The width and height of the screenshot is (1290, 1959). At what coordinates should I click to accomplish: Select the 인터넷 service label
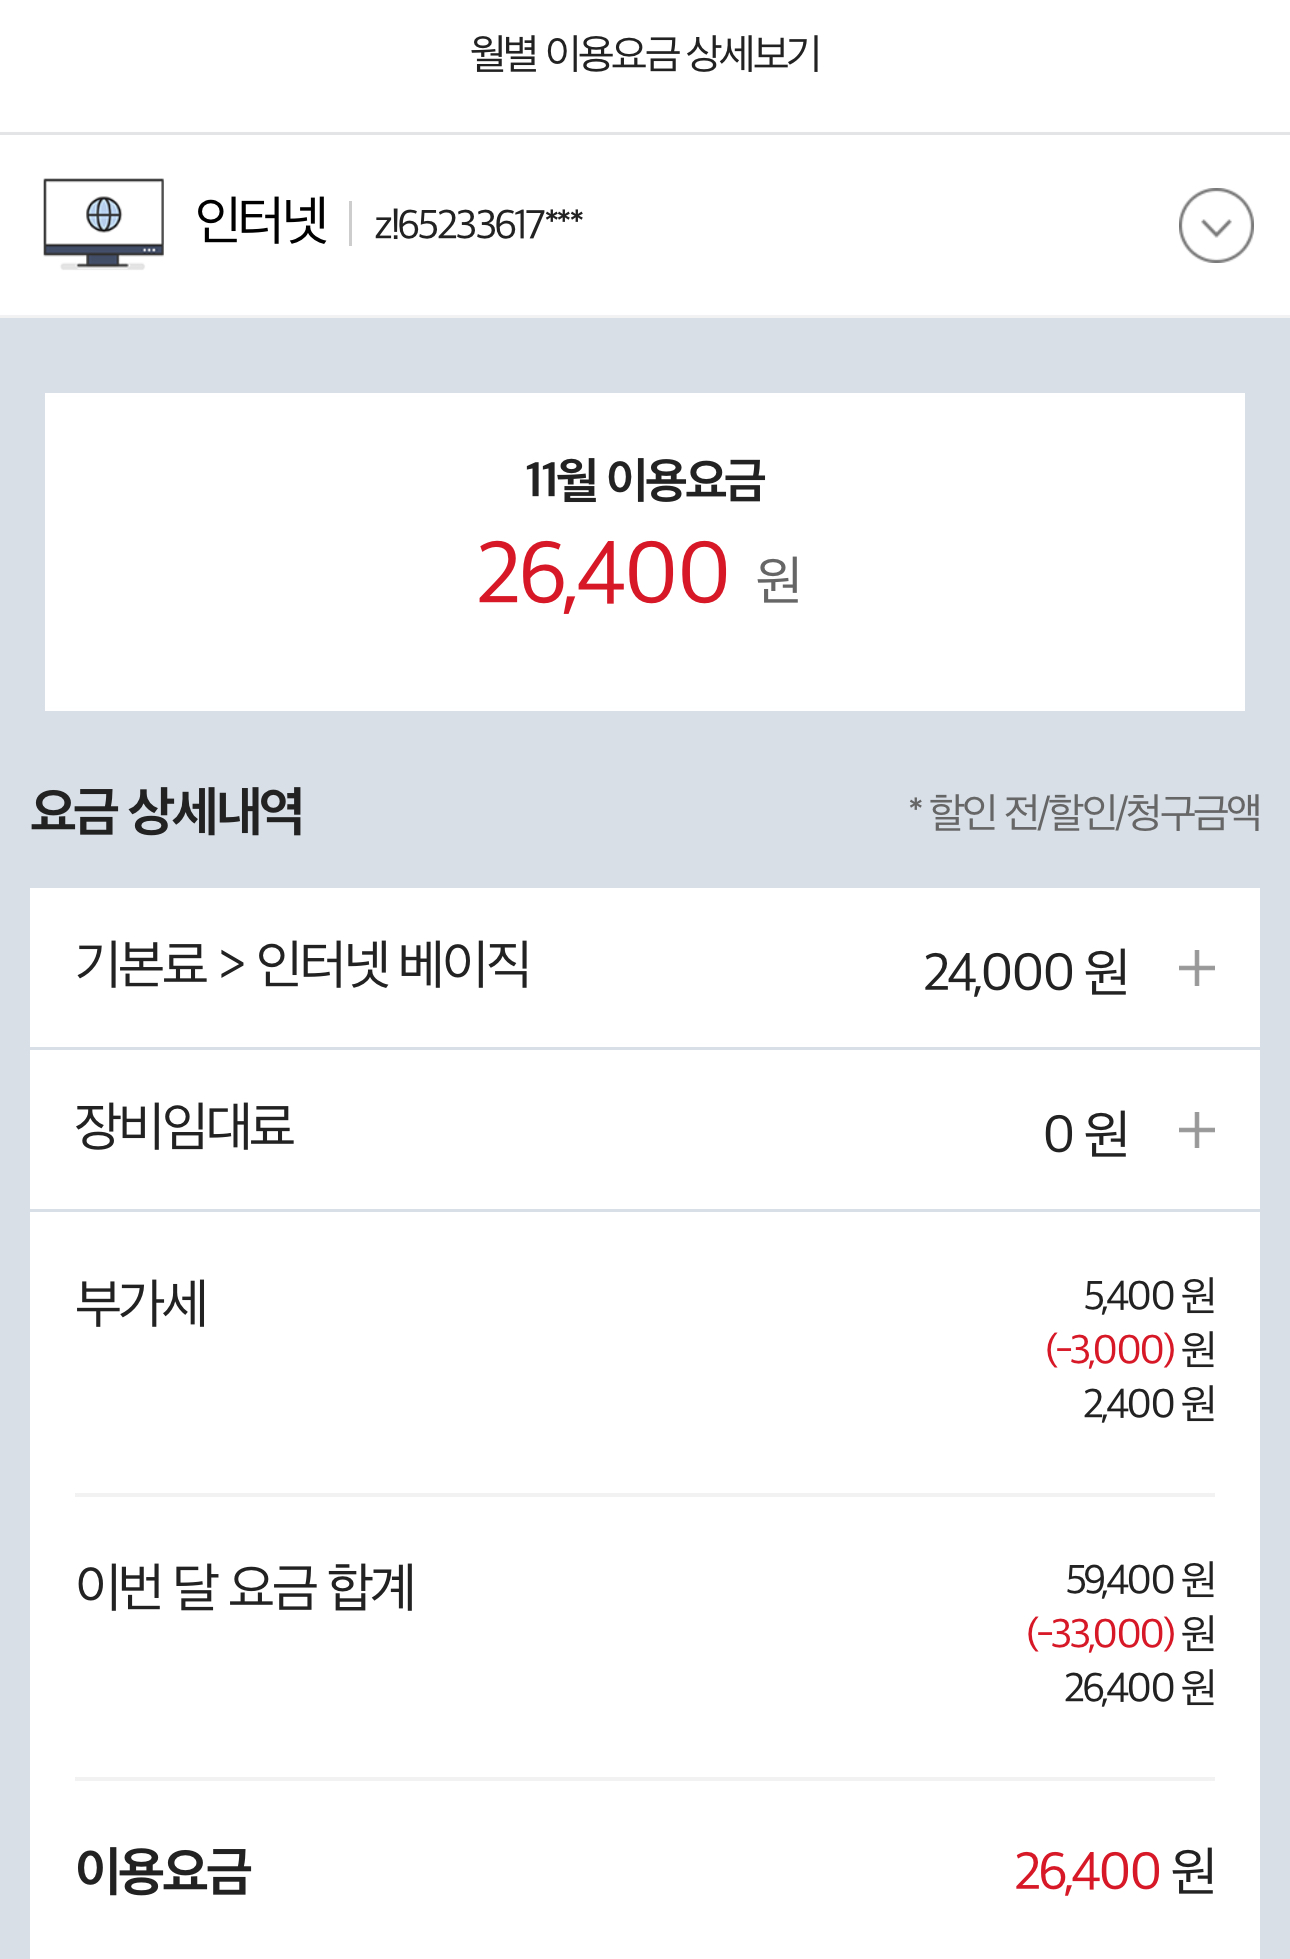262,221
